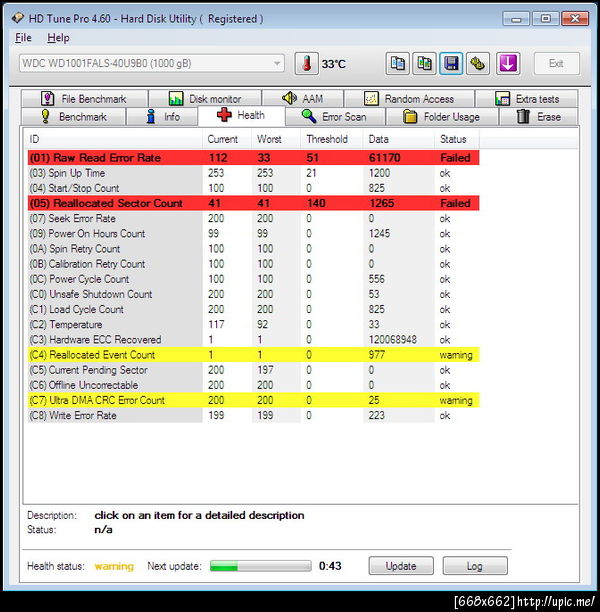Switch to the Disk monitor tab

point(205,99)
